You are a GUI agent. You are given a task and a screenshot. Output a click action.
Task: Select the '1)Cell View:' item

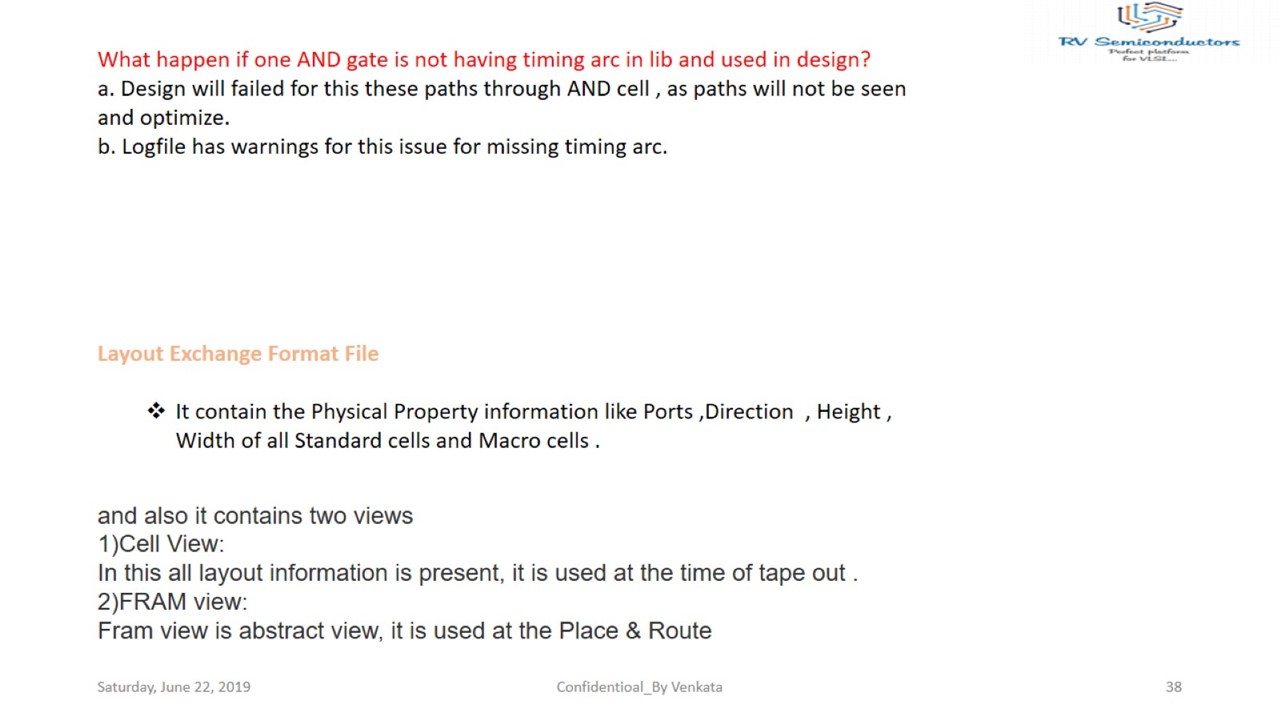pyautogui.click(x=161, y=544)
